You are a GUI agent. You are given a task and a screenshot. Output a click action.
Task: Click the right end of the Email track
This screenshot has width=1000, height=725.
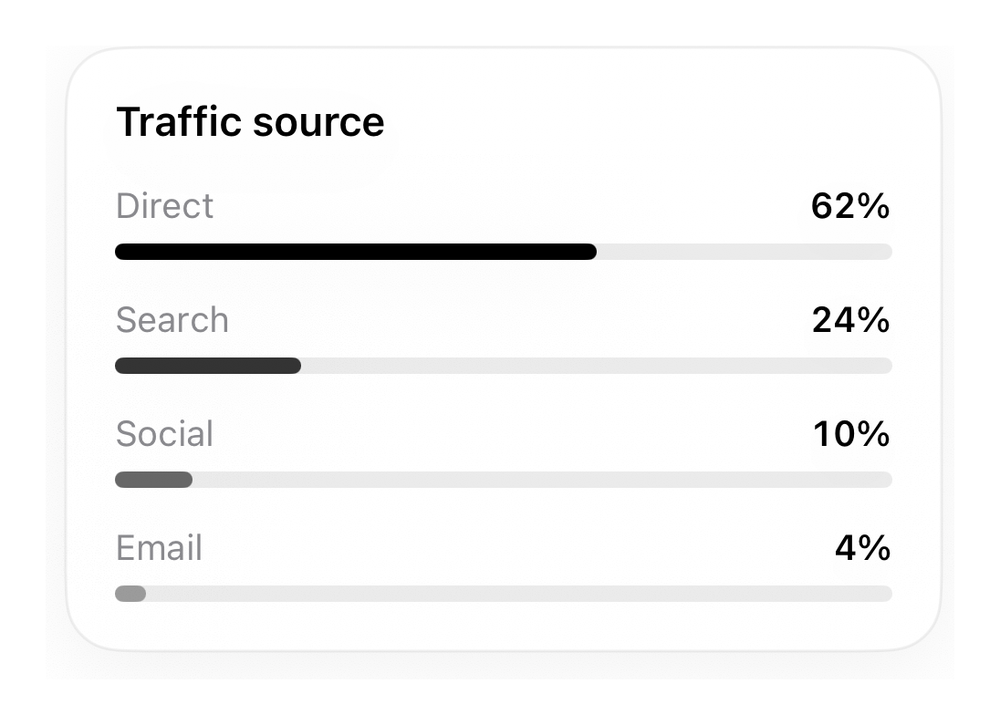(885, 594)
